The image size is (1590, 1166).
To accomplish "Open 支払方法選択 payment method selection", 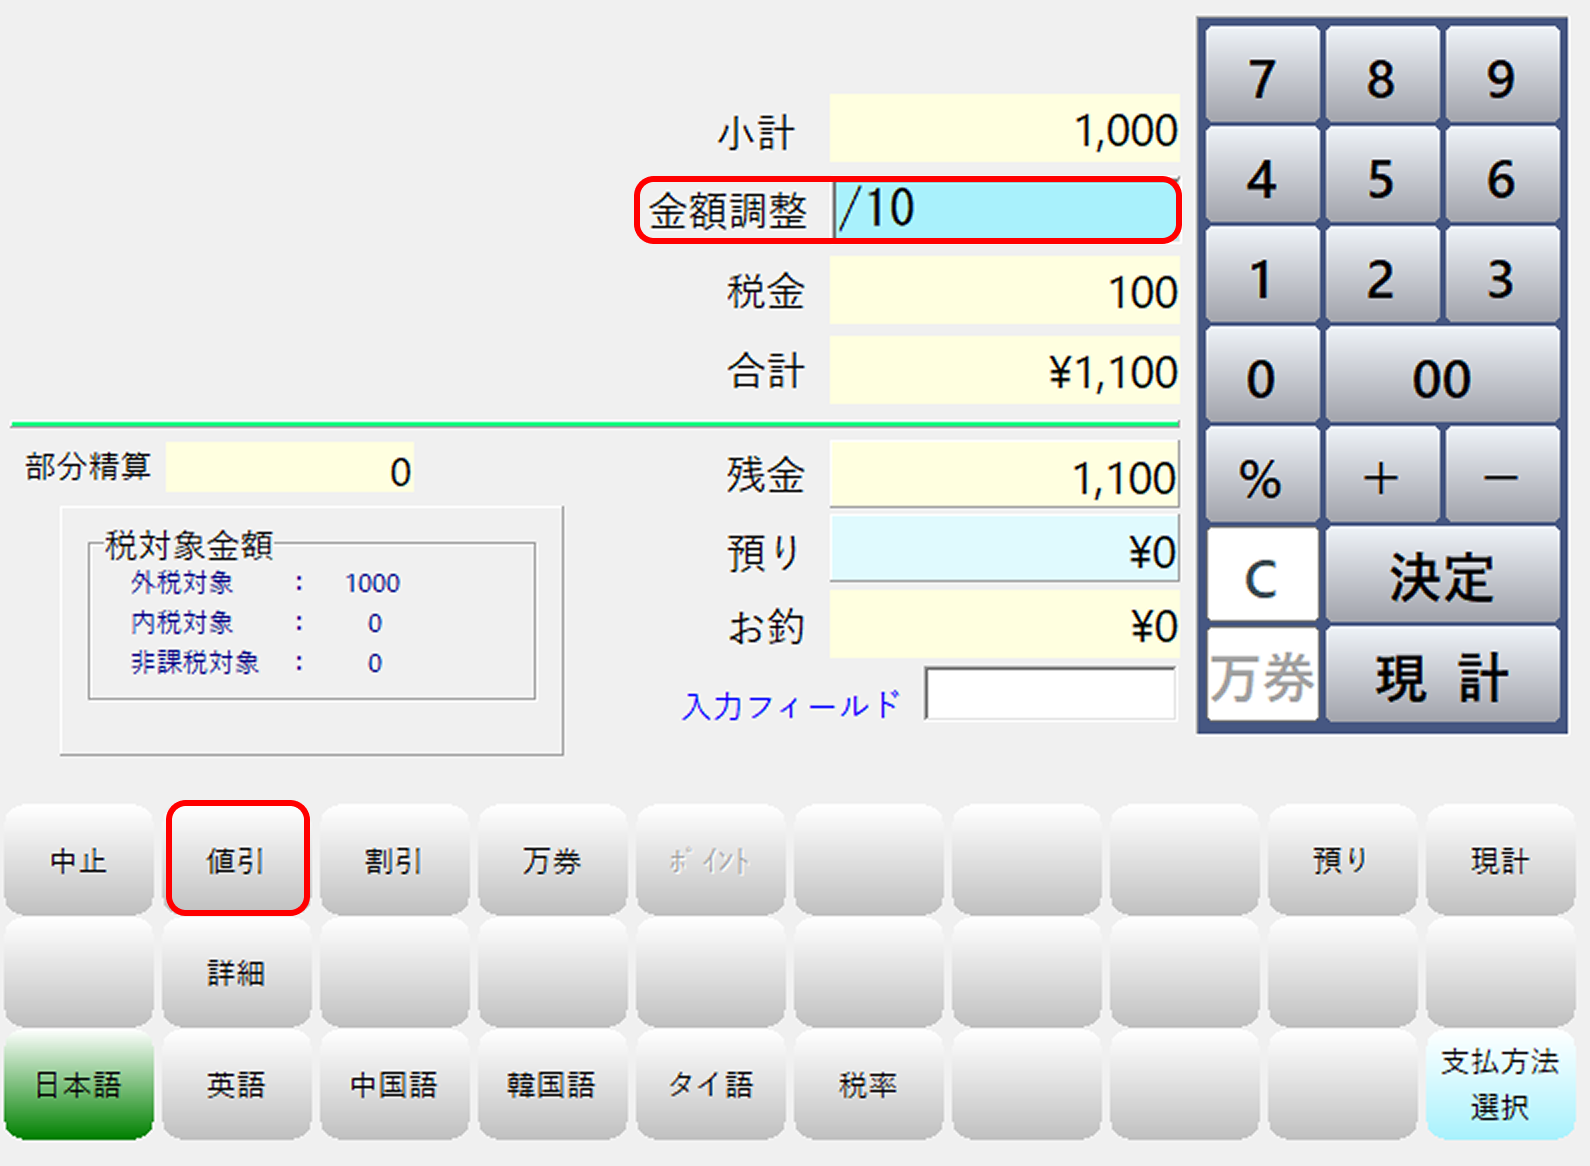I will pos(1499,1085).
